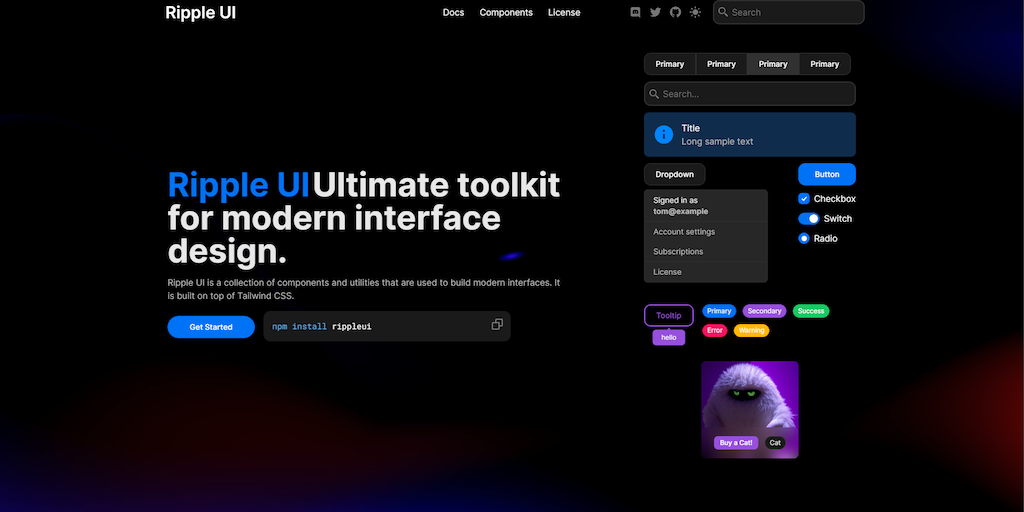Image resolution: width=1024 pixels, height=512 pixels.
Task: Click the magnifier icon in header search
Action: coord(723,12)
